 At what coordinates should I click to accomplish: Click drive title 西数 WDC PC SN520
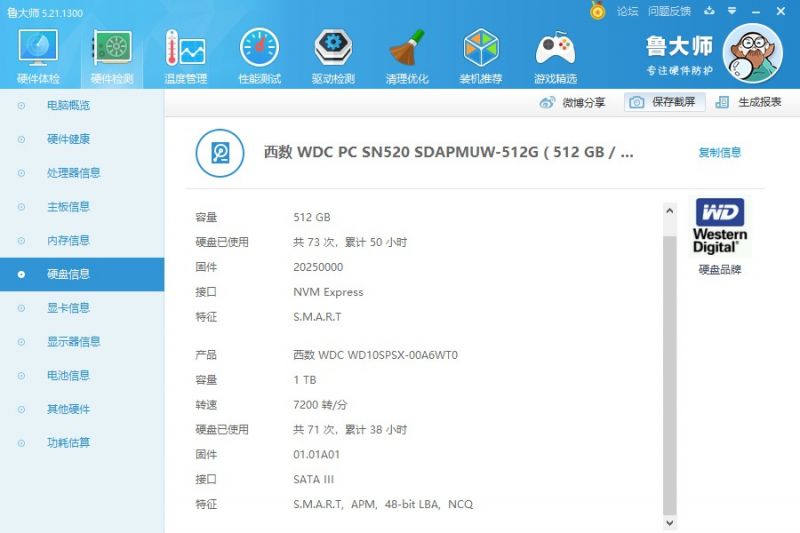[x=448, y=152]
